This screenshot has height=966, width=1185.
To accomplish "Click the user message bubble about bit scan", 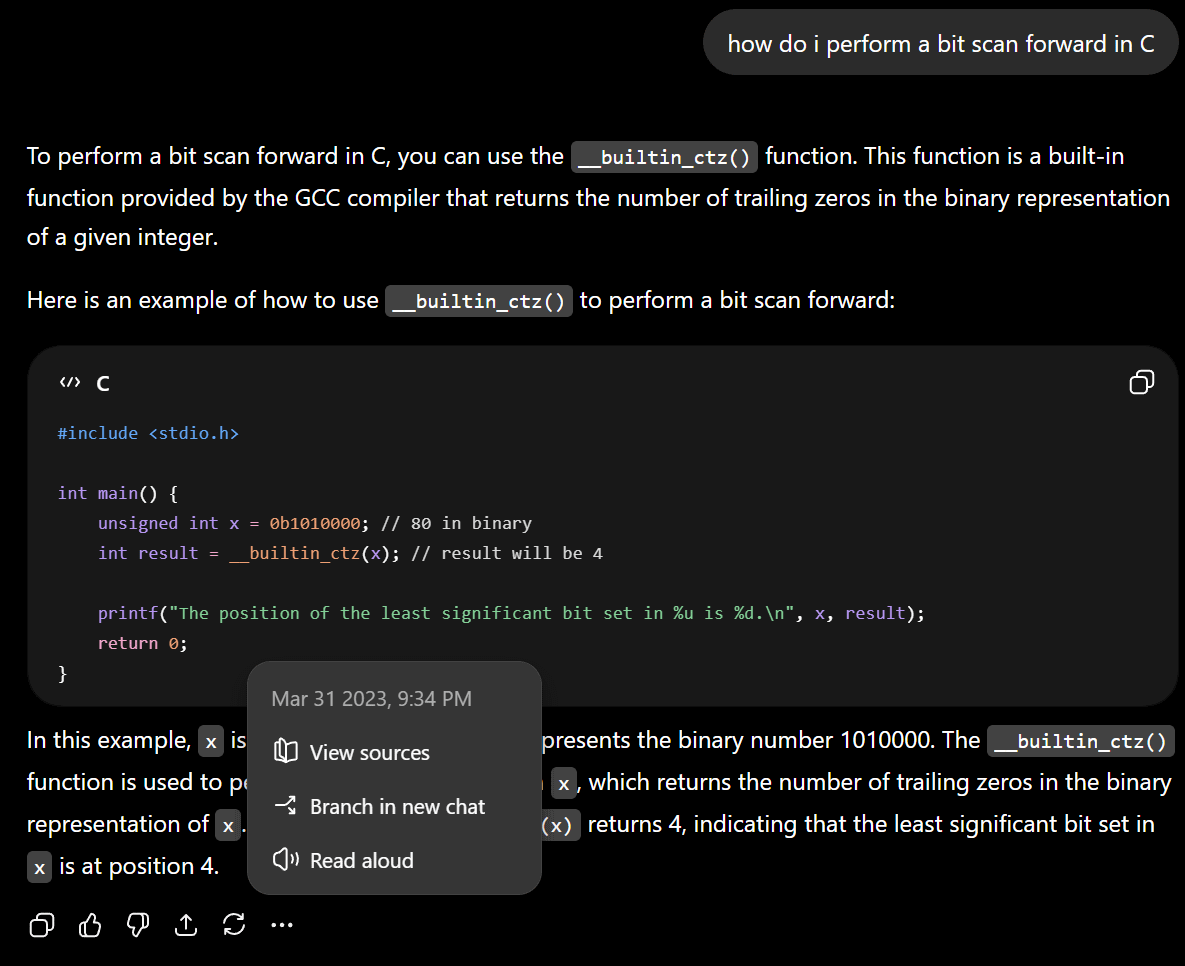I will pos(940,43).
